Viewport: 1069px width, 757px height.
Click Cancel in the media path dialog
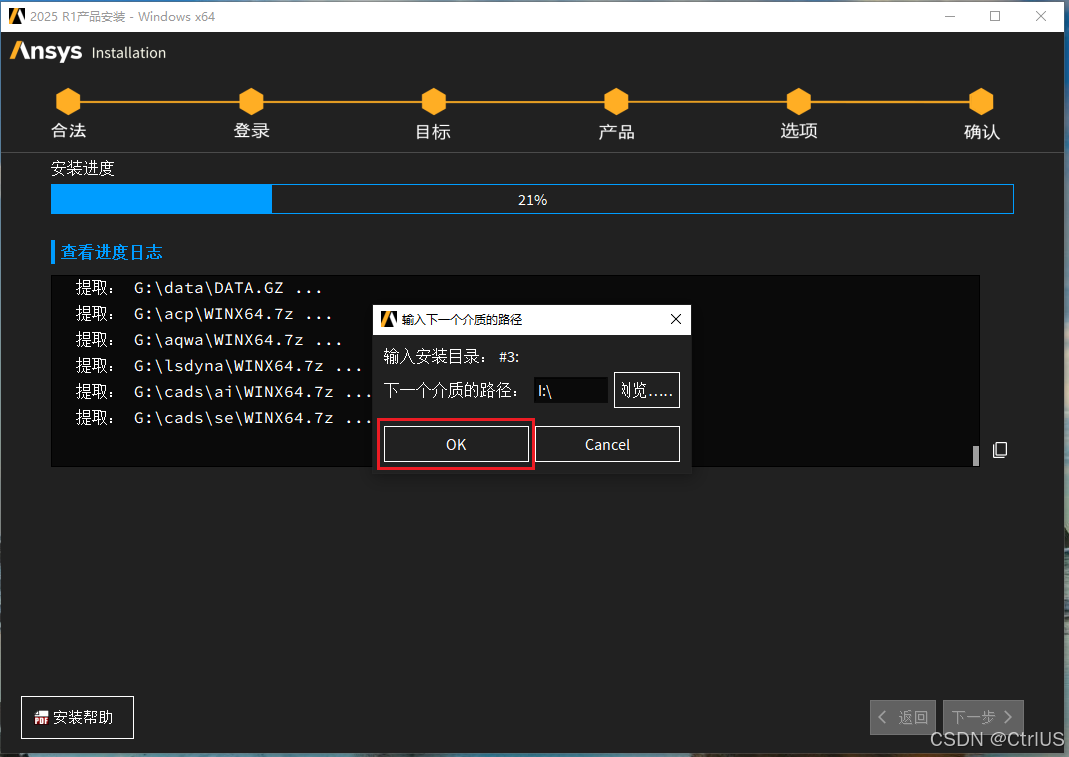[x=607, y=445]
